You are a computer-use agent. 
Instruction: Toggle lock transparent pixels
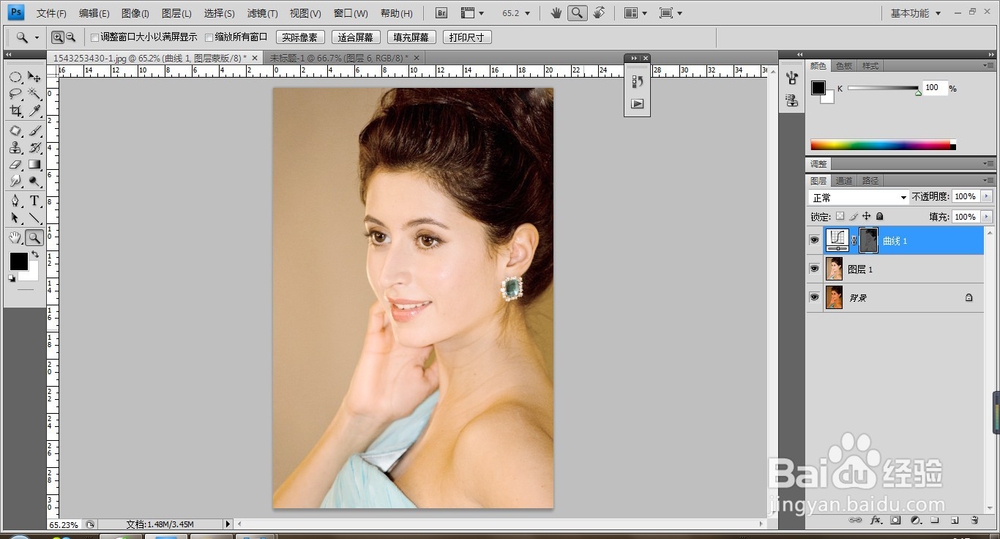[840, 216]
